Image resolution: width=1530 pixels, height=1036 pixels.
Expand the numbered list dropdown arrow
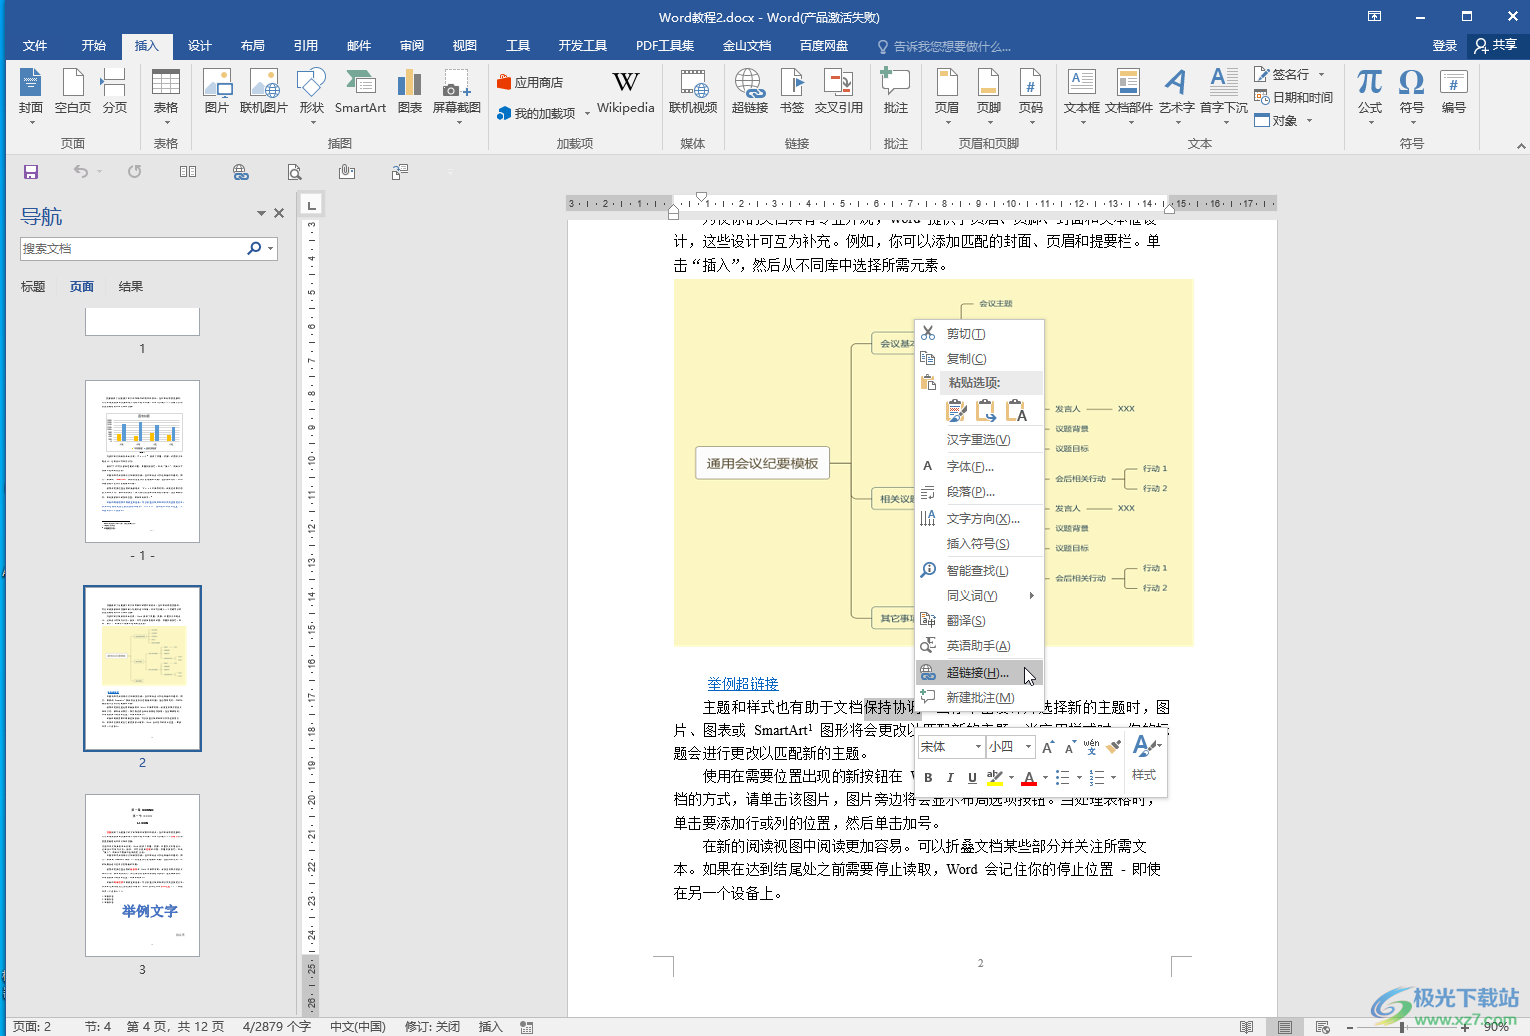1113,777
